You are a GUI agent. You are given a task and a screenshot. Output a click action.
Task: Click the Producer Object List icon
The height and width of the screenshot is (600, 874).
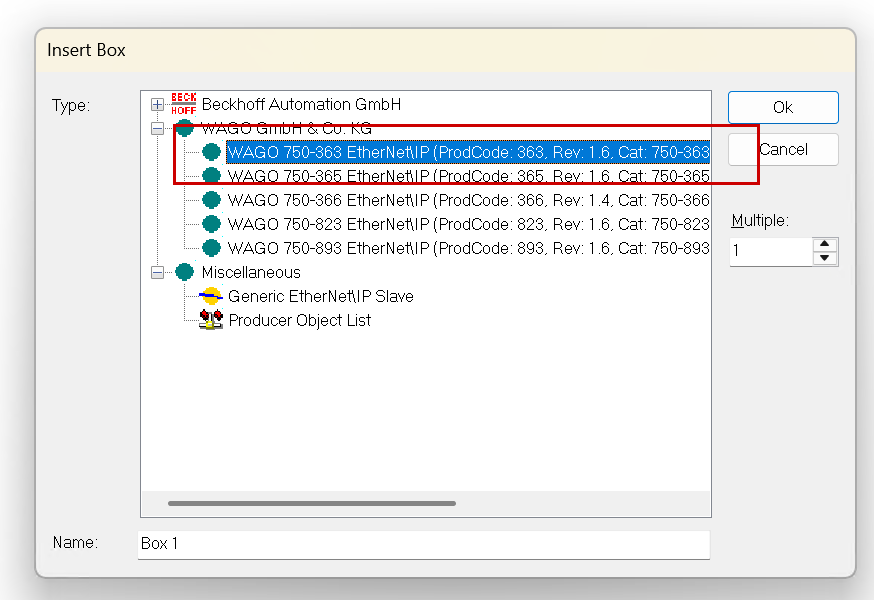pos(211,320)
